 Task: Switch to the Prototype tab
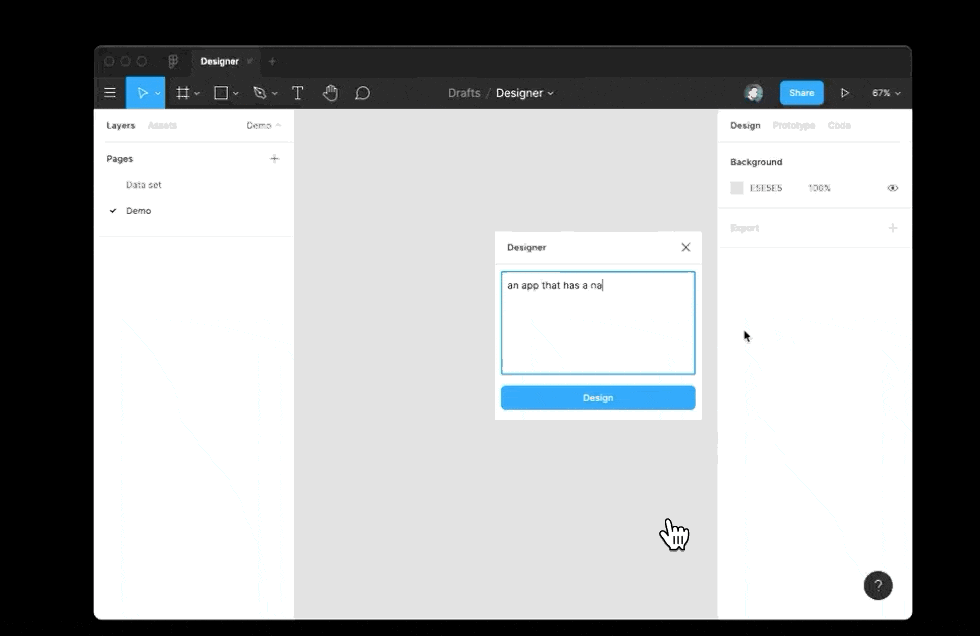coord(794,126)
